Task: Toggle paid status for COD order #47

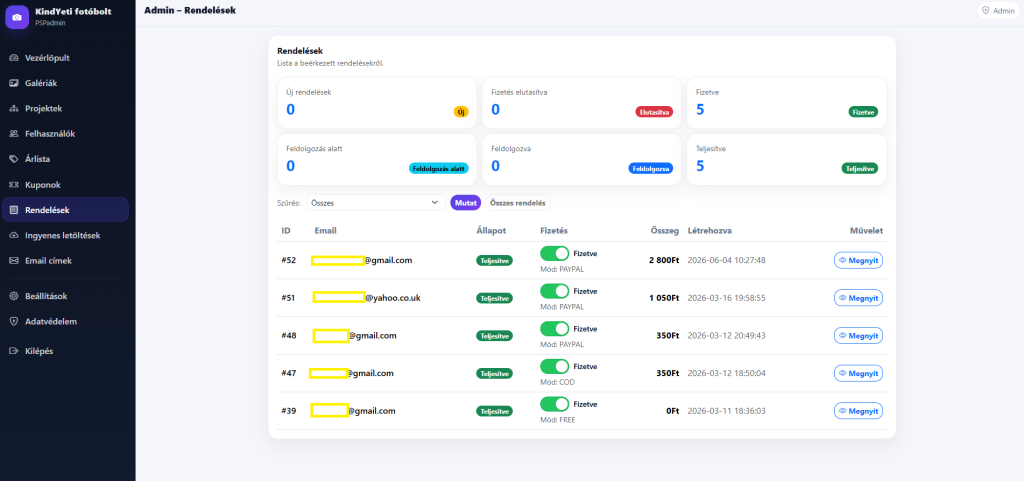Action: tap(554, 366)
